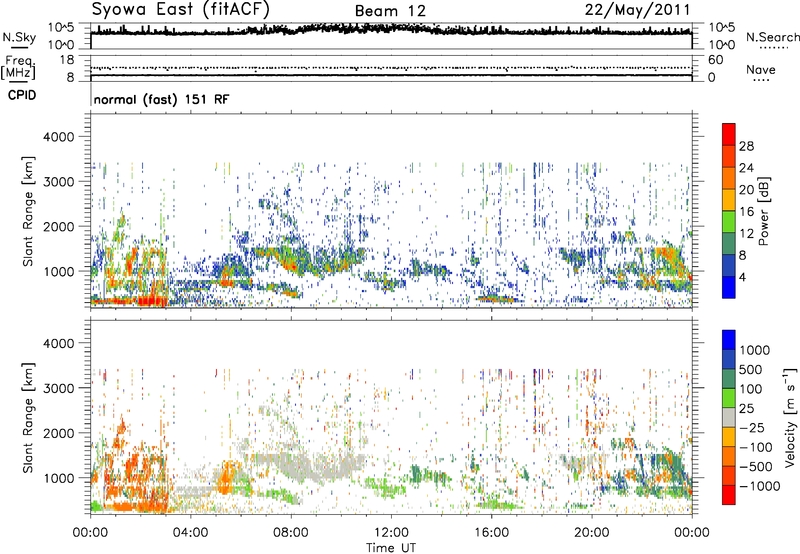The height and width of the screenshot is (554, 800).
Task: Click the "Power [dB]" color bar title
Action: coord(764,211)
